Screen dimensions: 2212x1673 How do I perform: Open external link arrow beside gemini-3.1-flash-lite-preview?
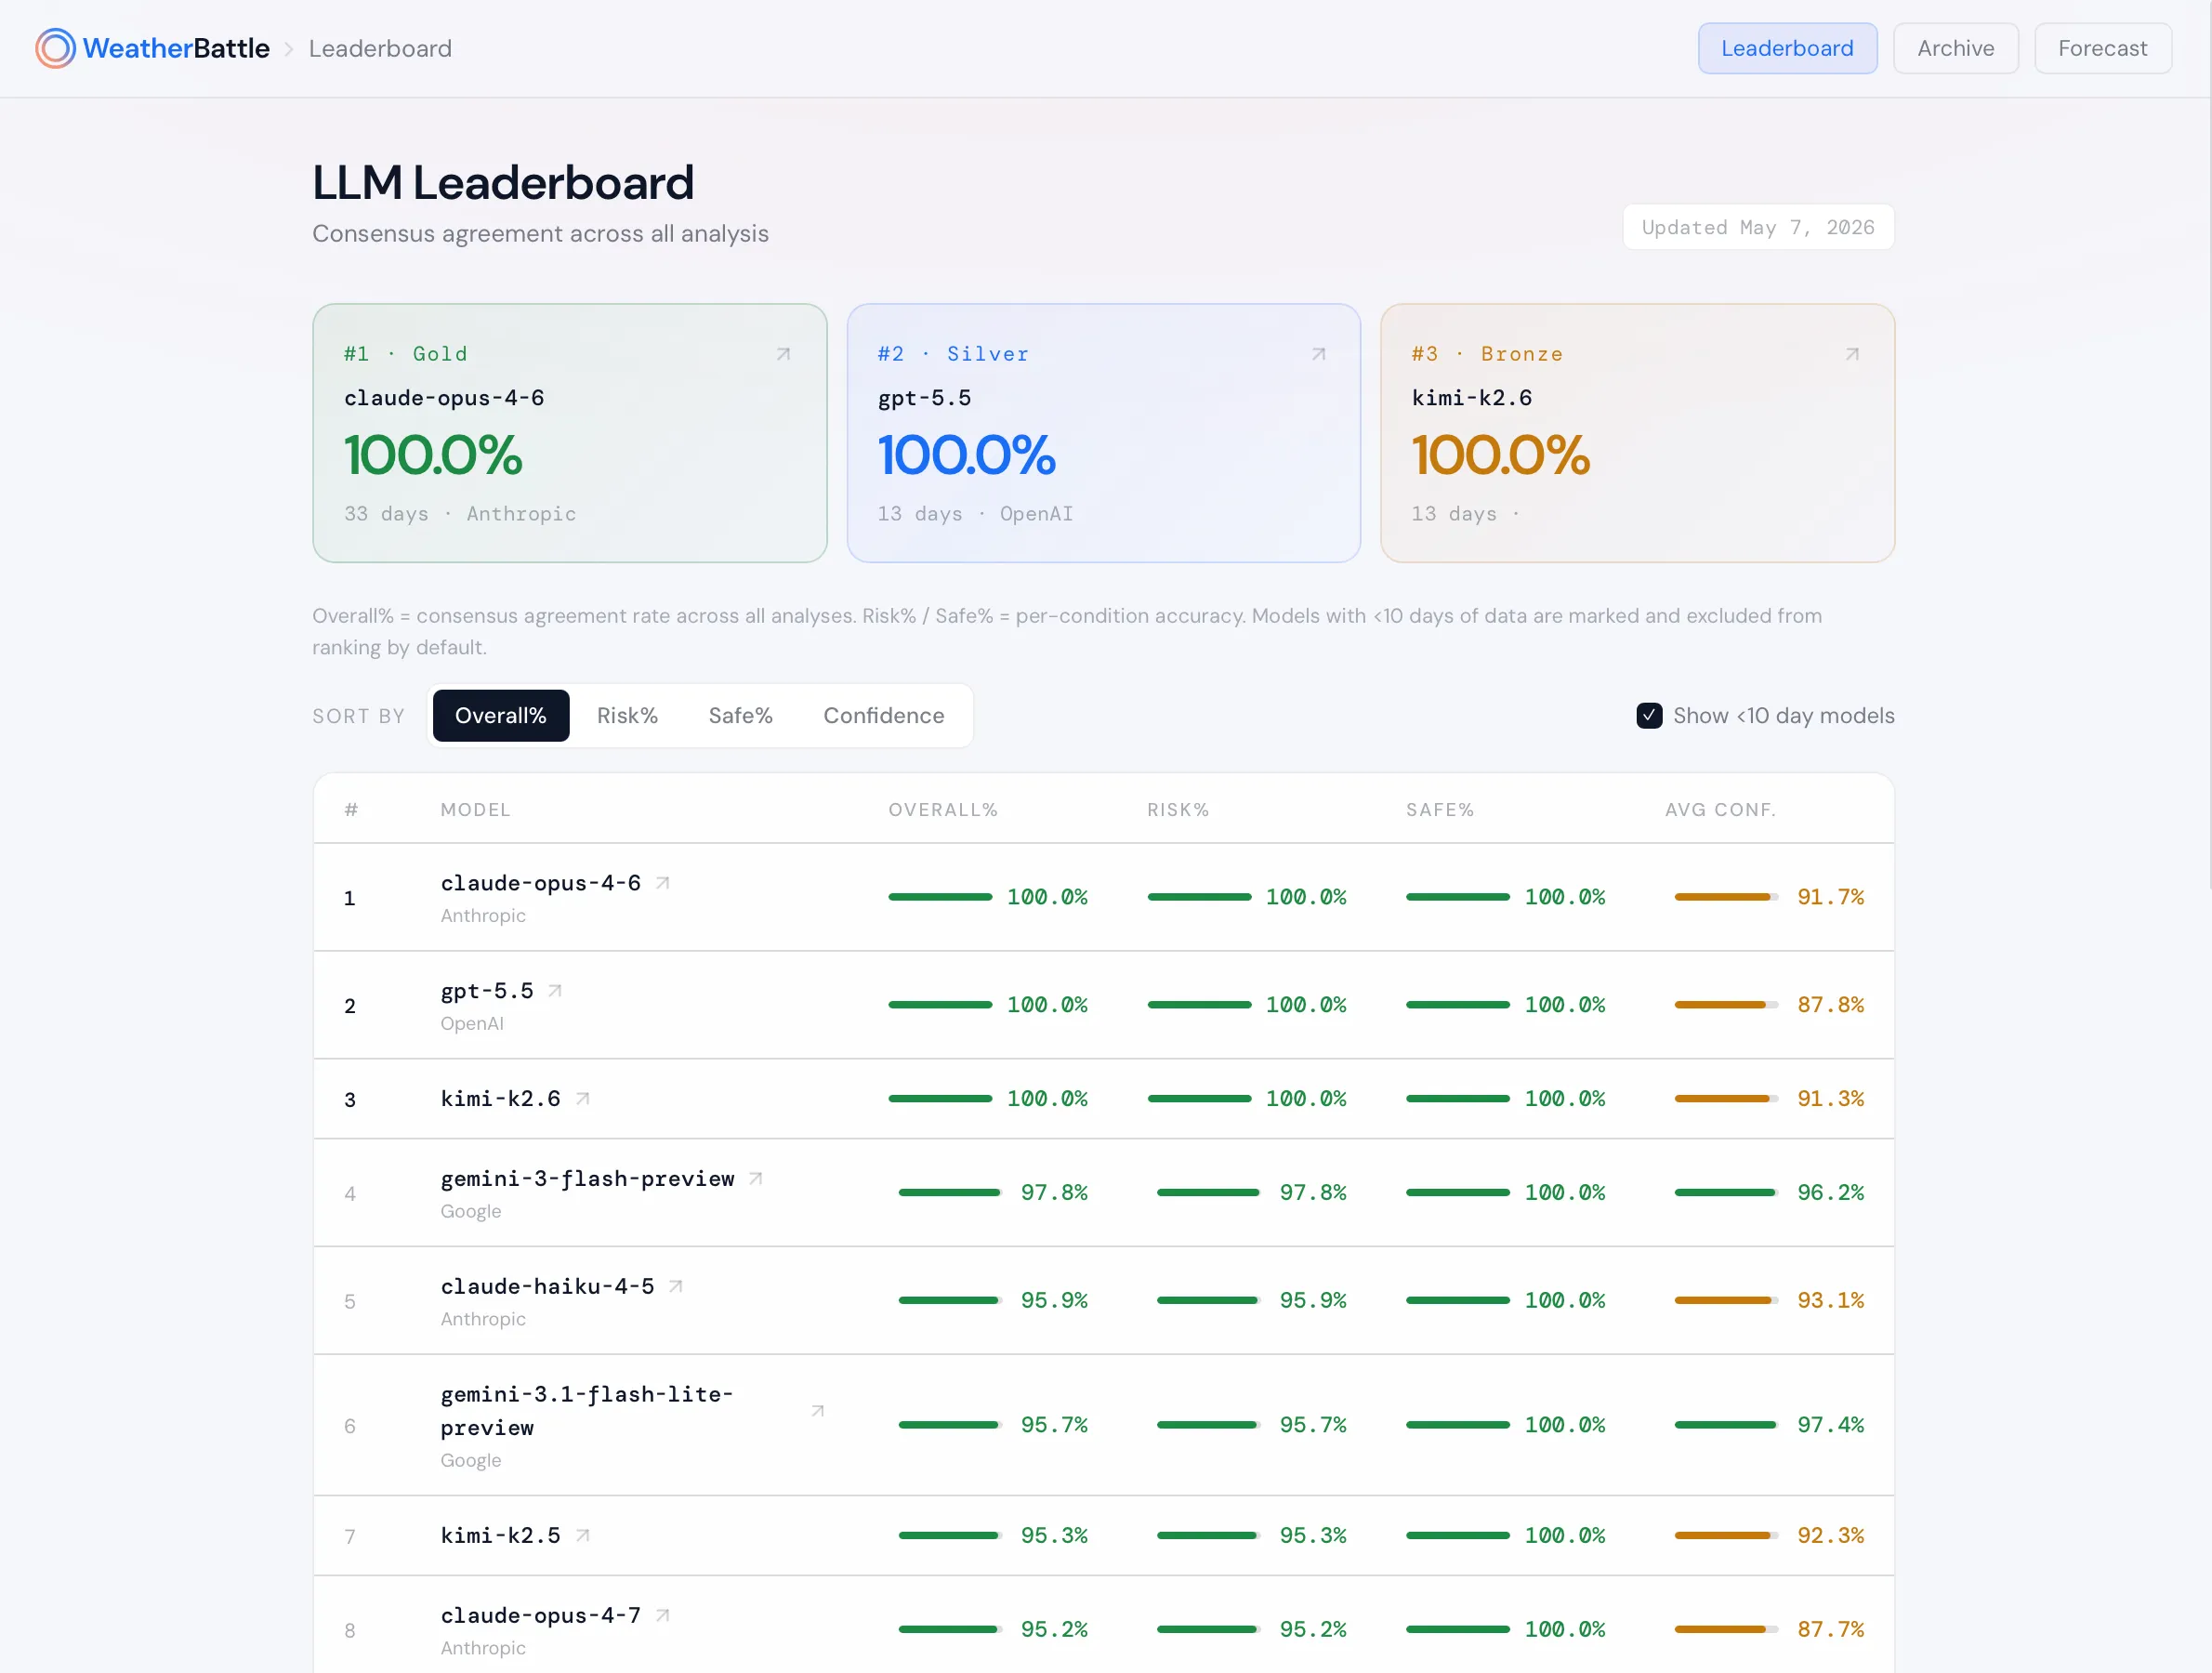tap(817, 1411)
